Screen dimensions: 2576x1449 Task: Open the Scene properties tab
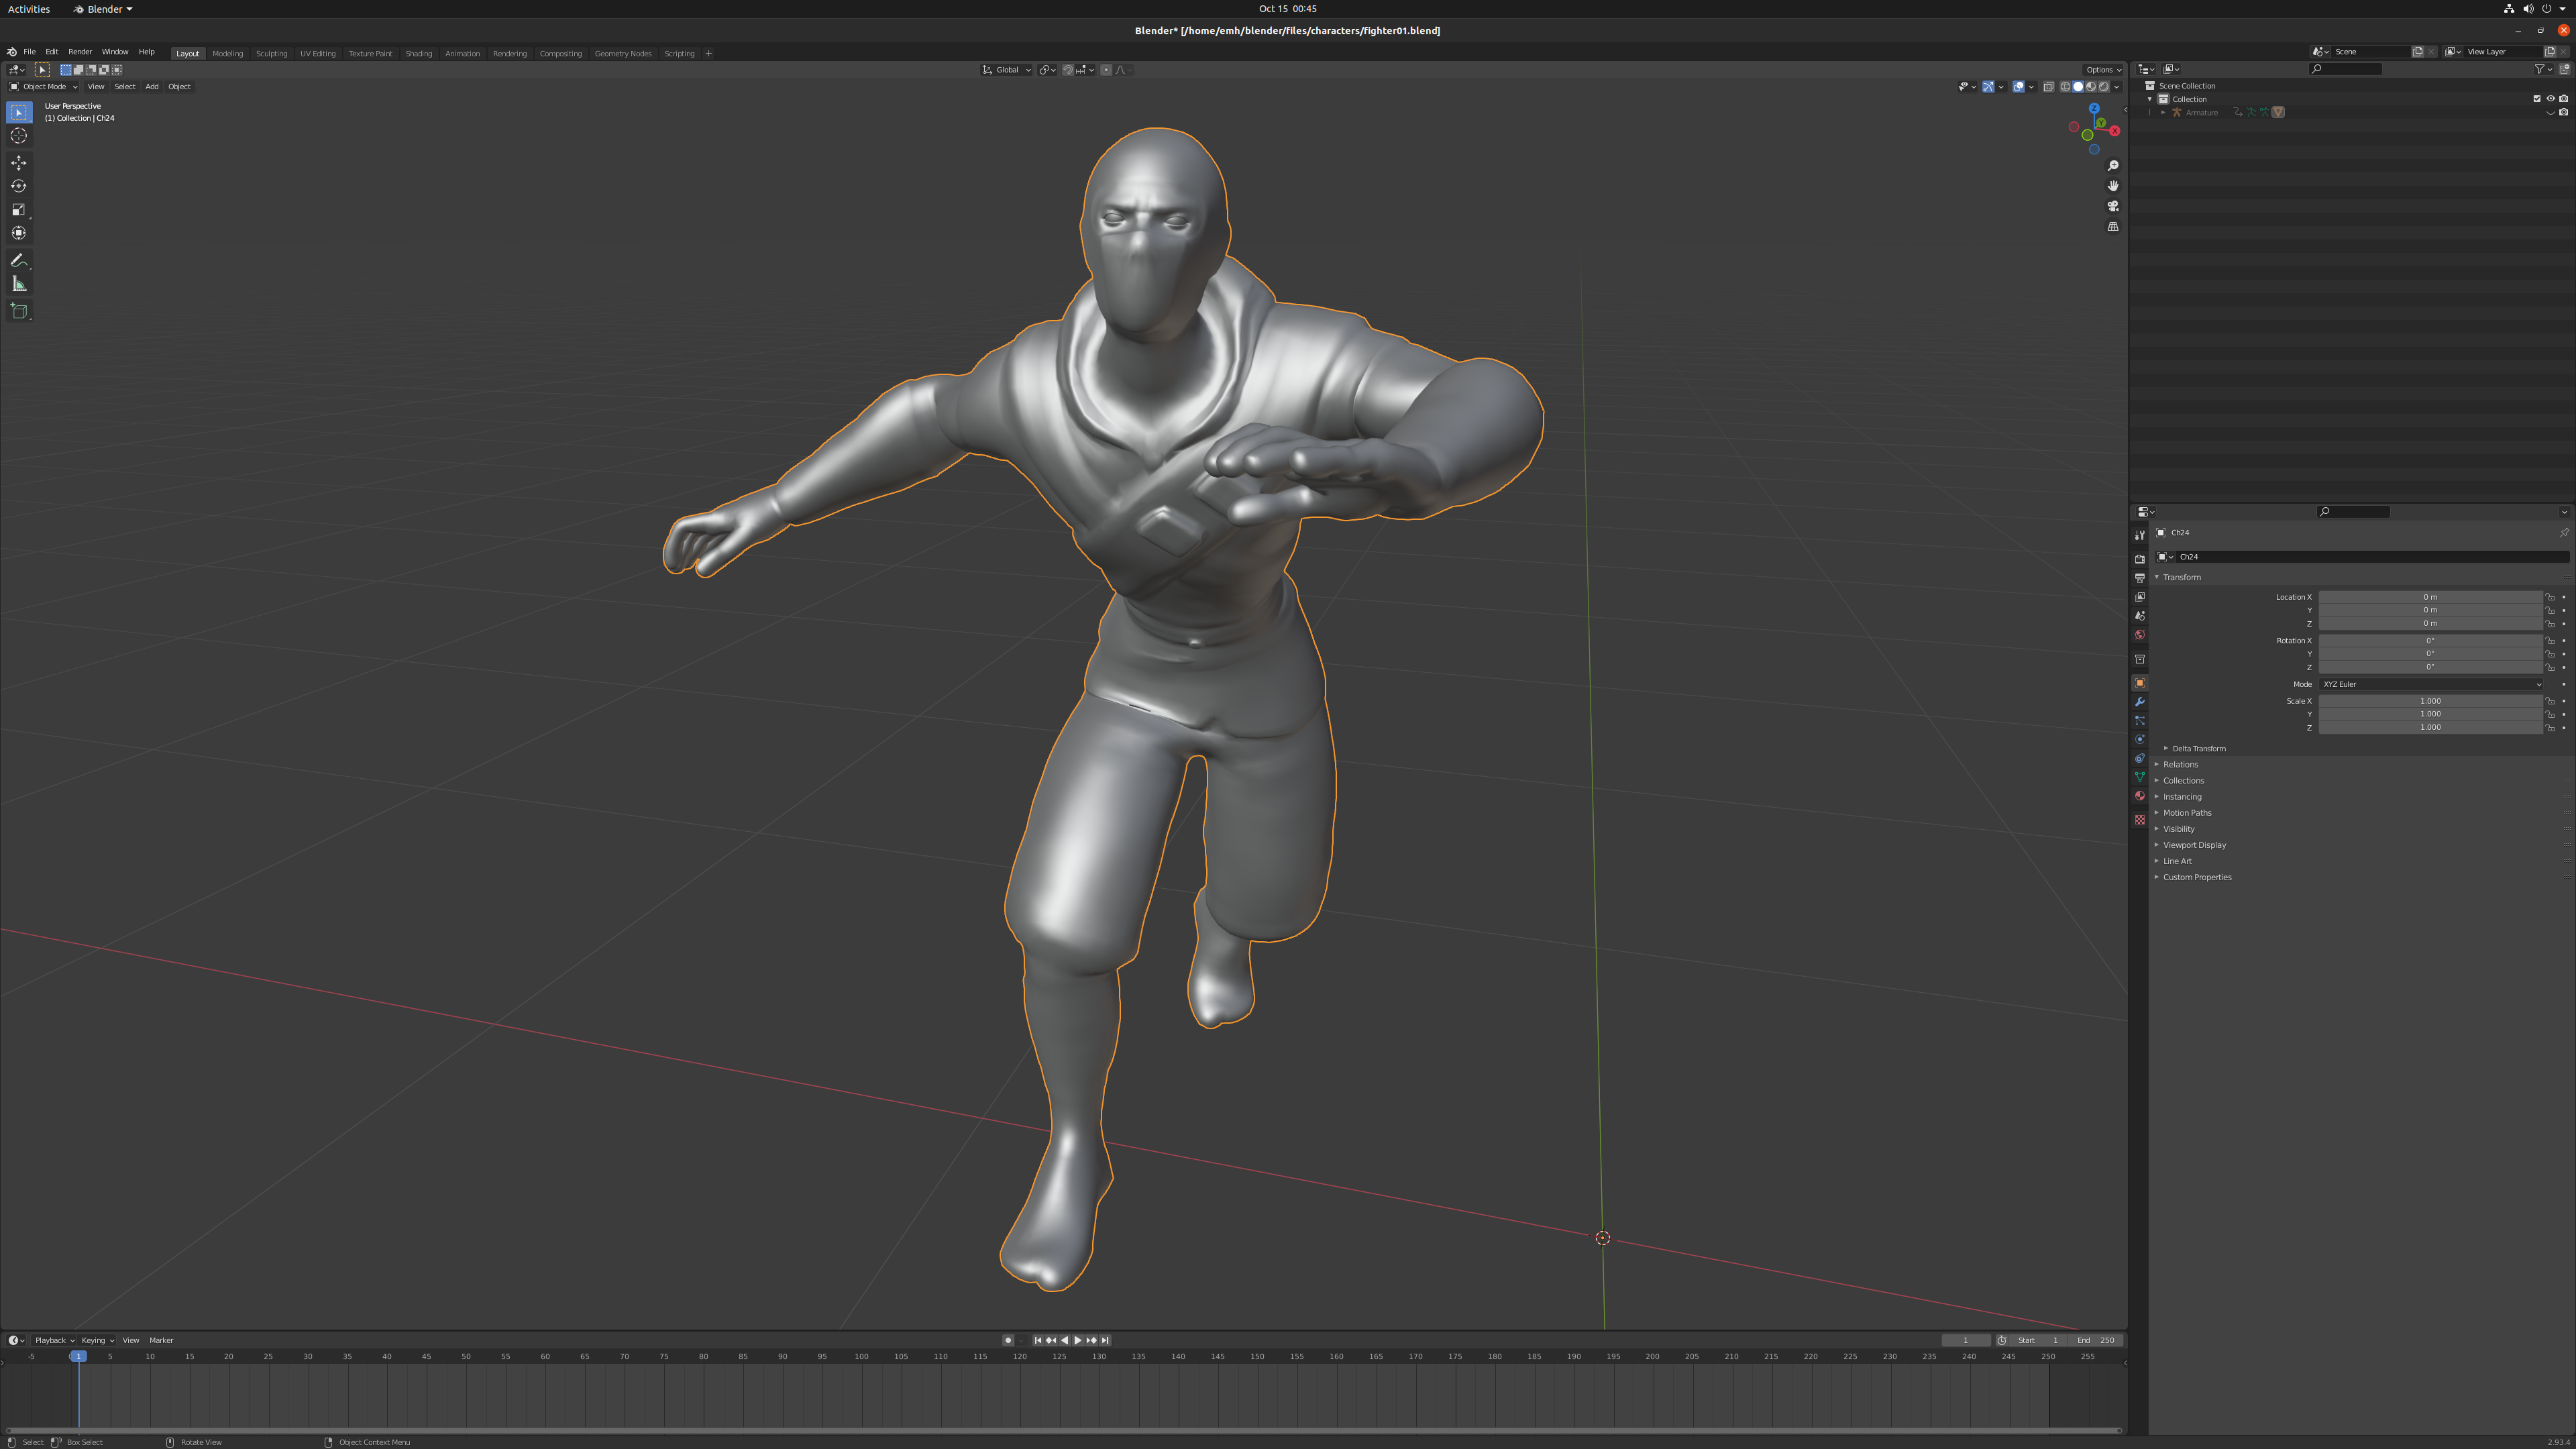pyautogui.click(x=2139, y=616)
